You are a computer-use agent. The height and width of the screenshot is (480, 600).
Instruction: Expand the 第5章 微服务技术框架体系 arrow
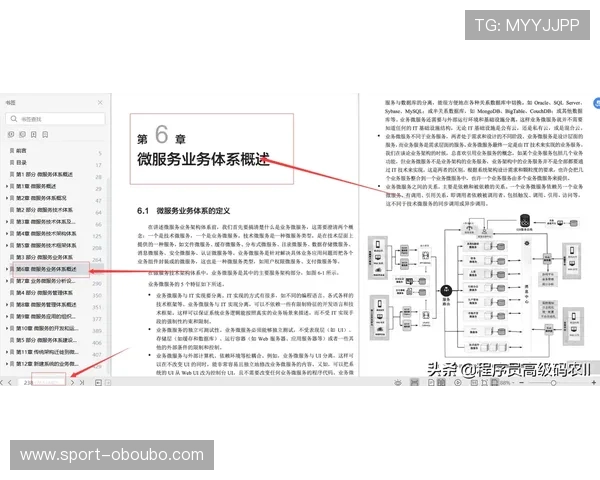(x=7, y=245)
